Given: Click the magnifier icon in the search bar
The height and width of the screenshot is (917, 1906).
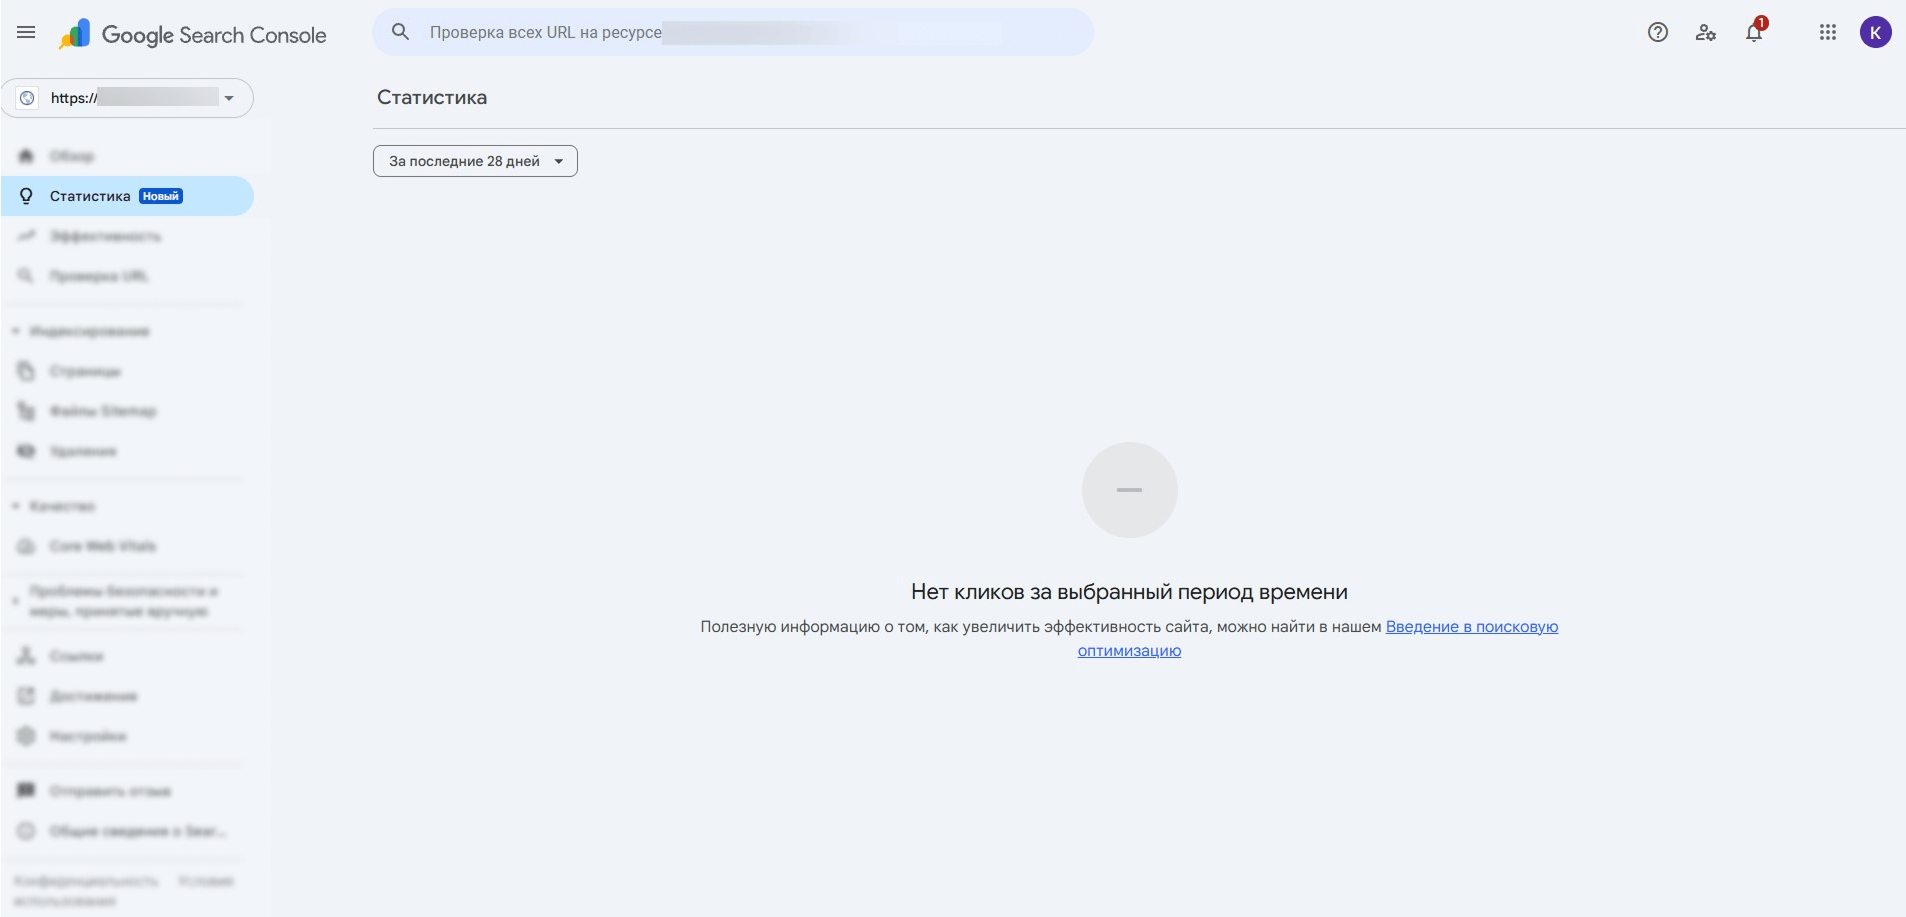Looking at the screenshot, I should 400,32.
